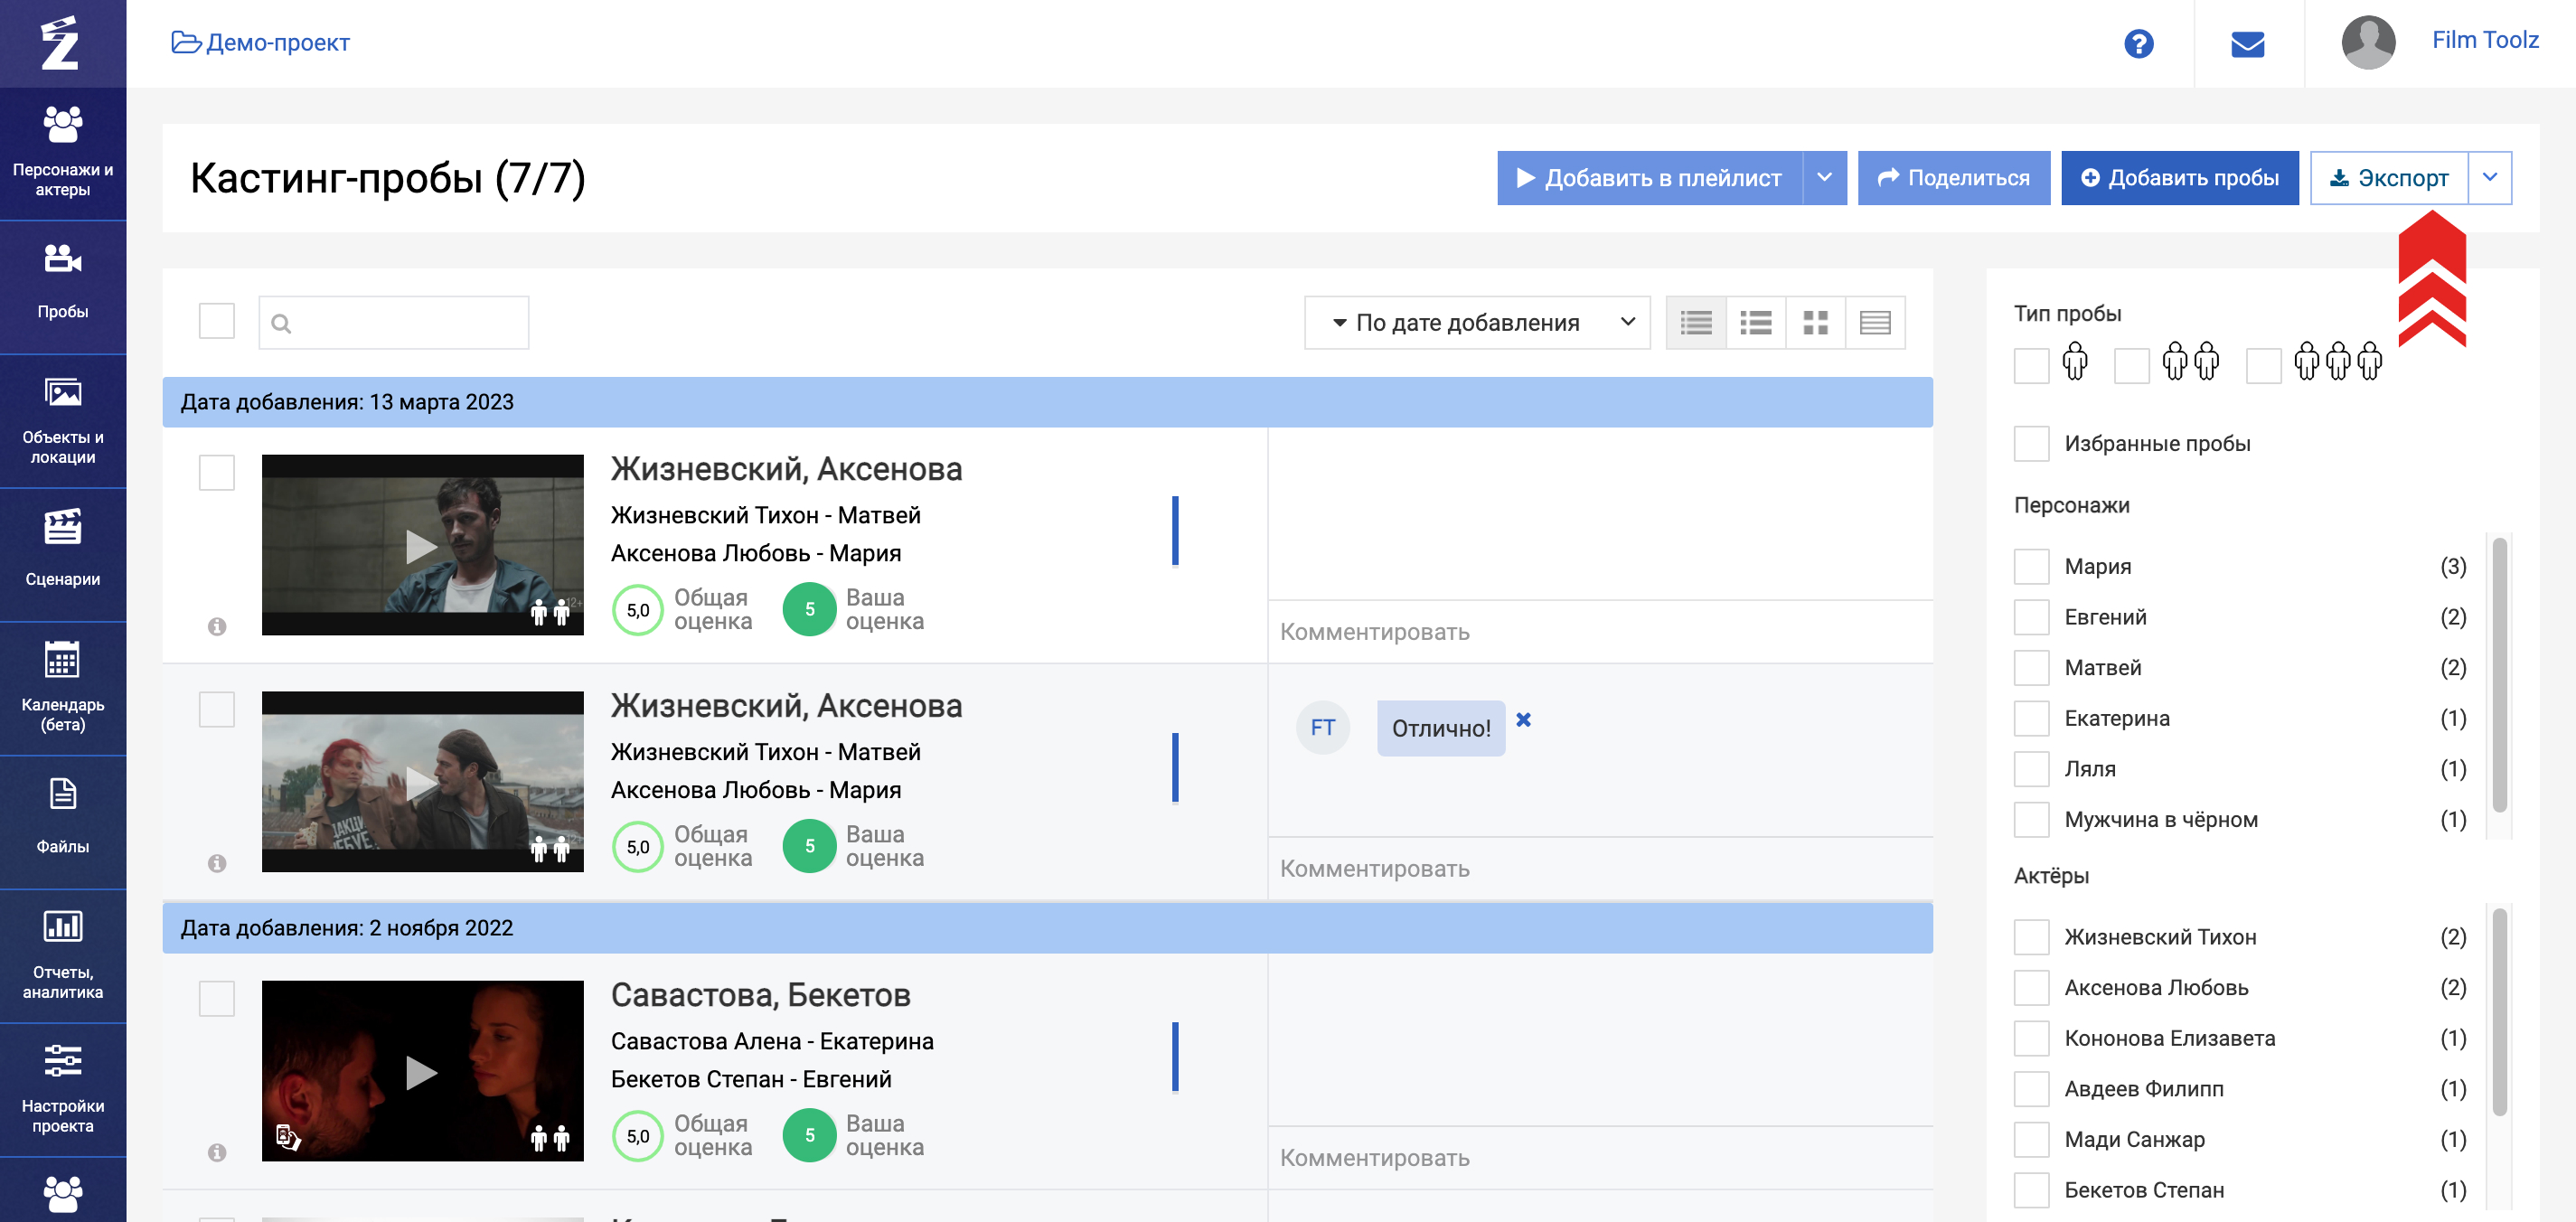Open the Демо-проект link
Image resolution: width=2576 pixels, height=1222 pixels.
point(261,43)
